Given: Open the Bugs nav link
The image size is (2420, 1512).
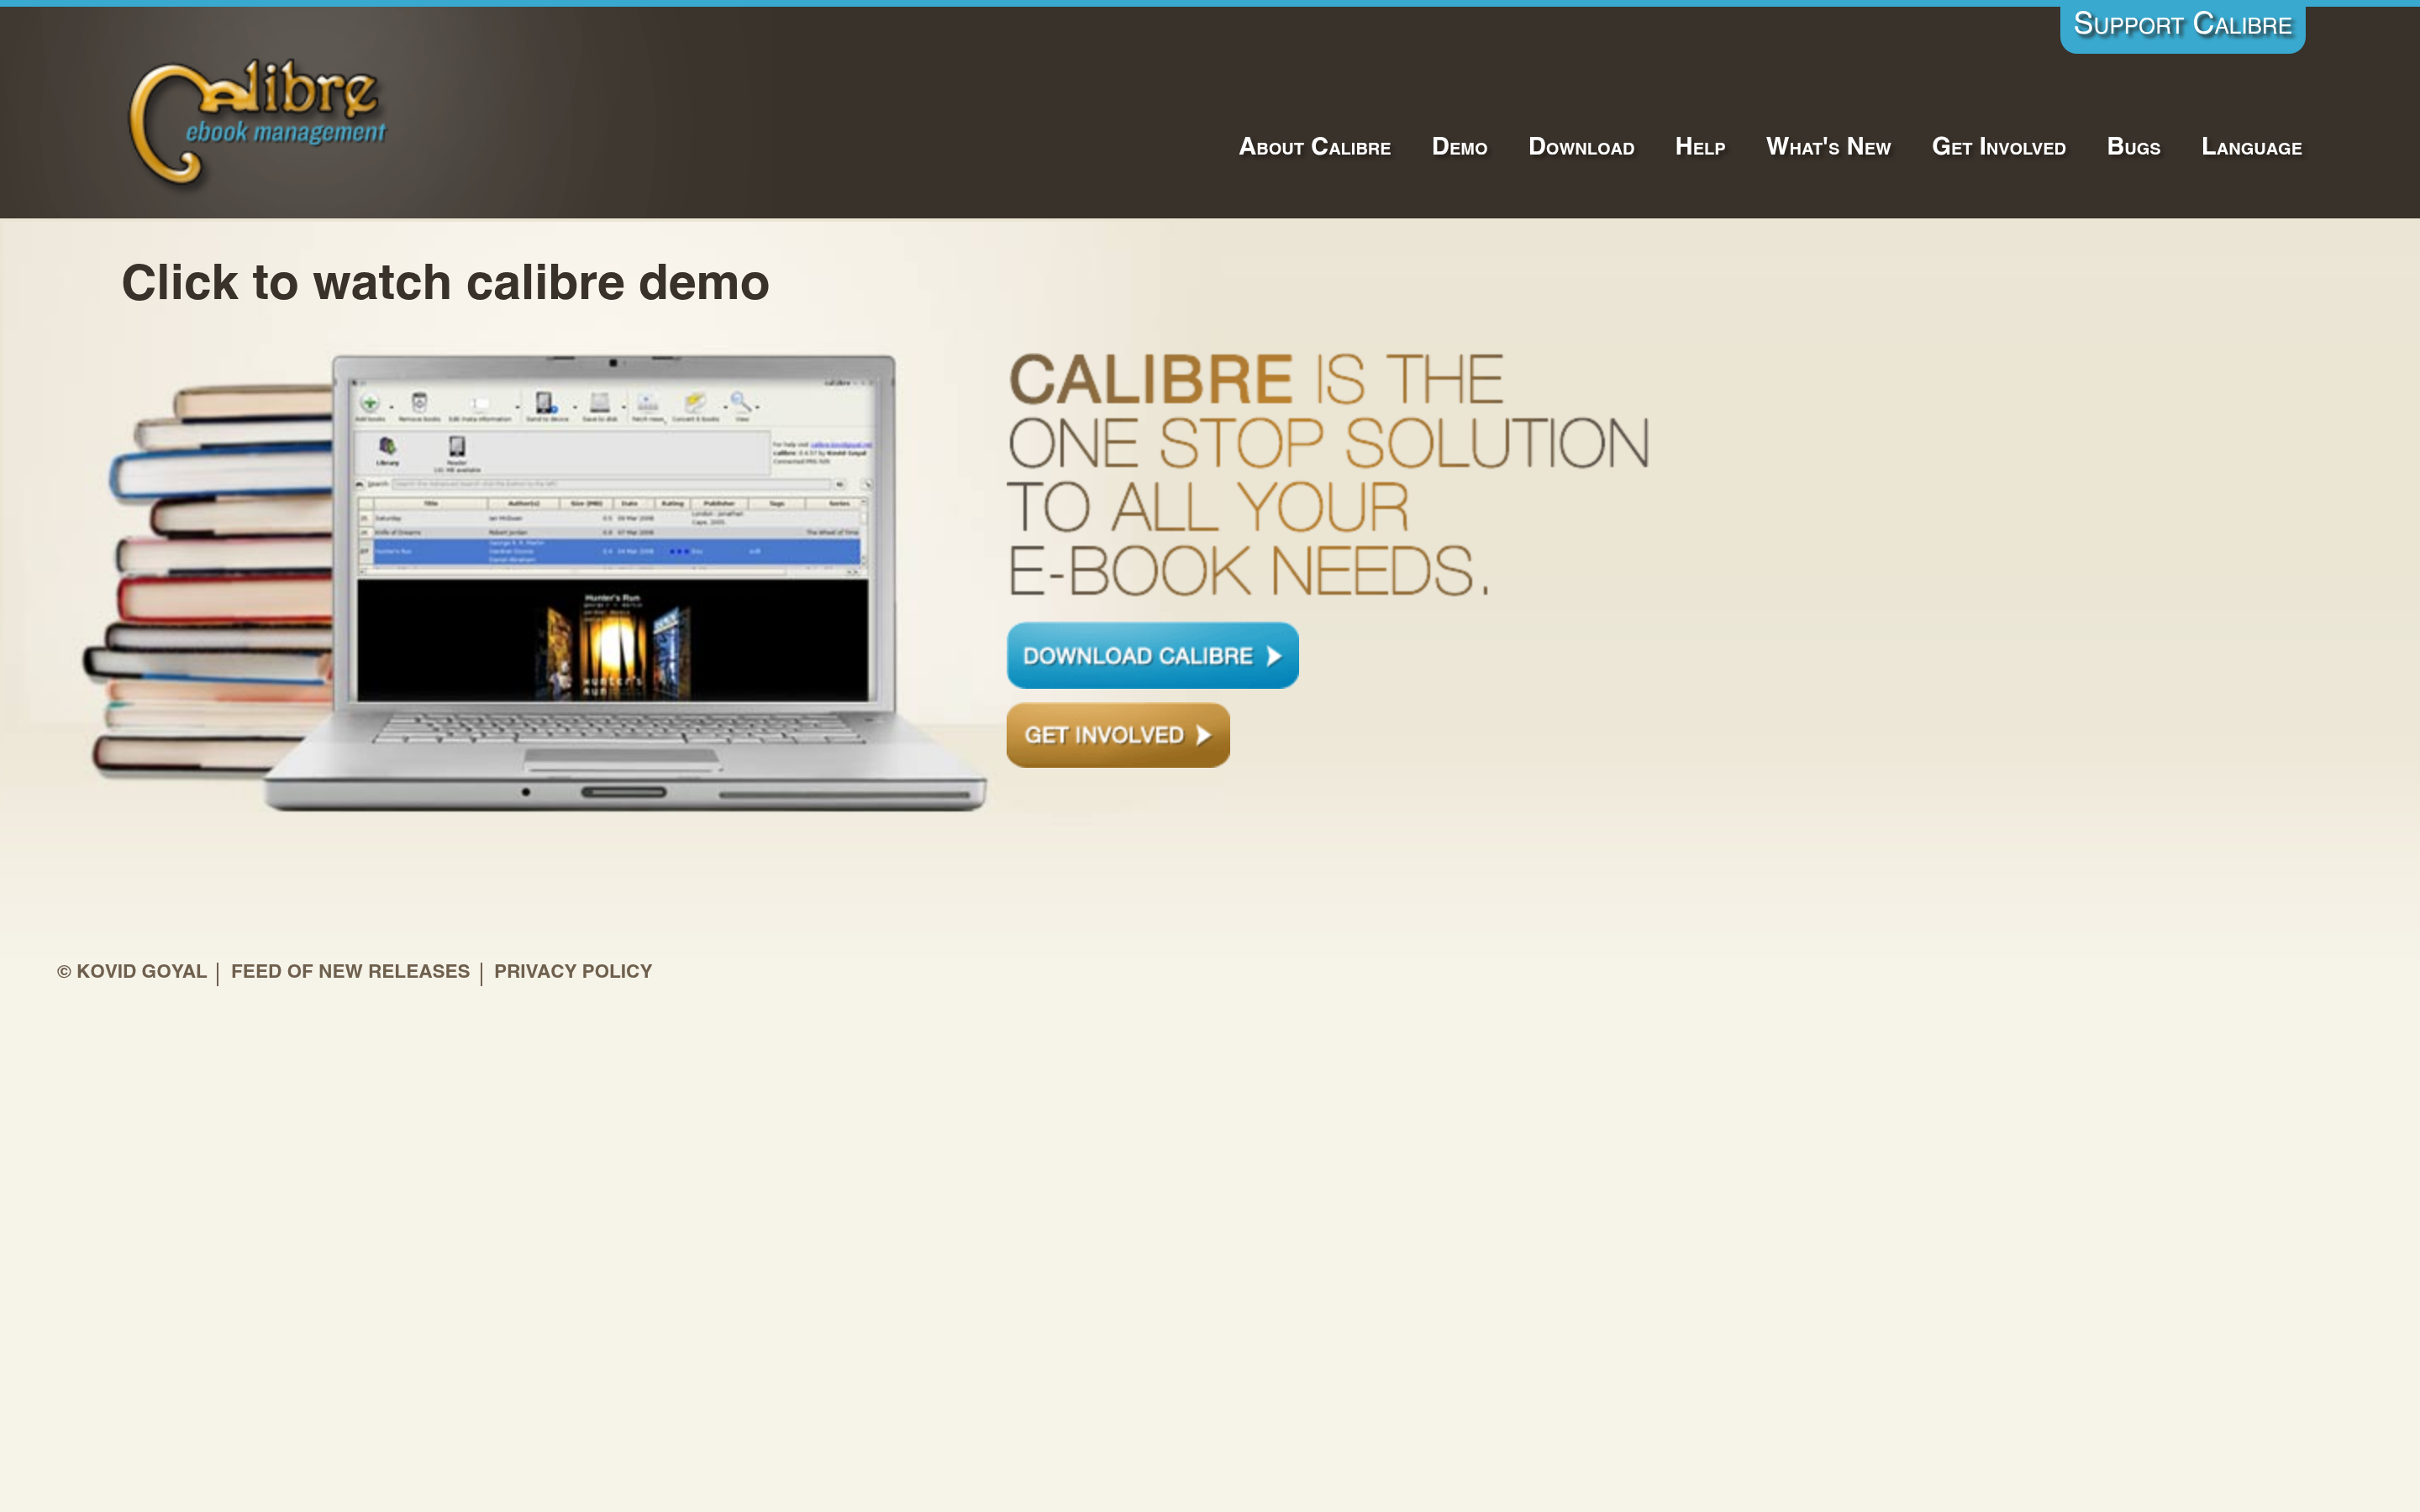Looking at the screenshot, I should [x=2133, y=147].
